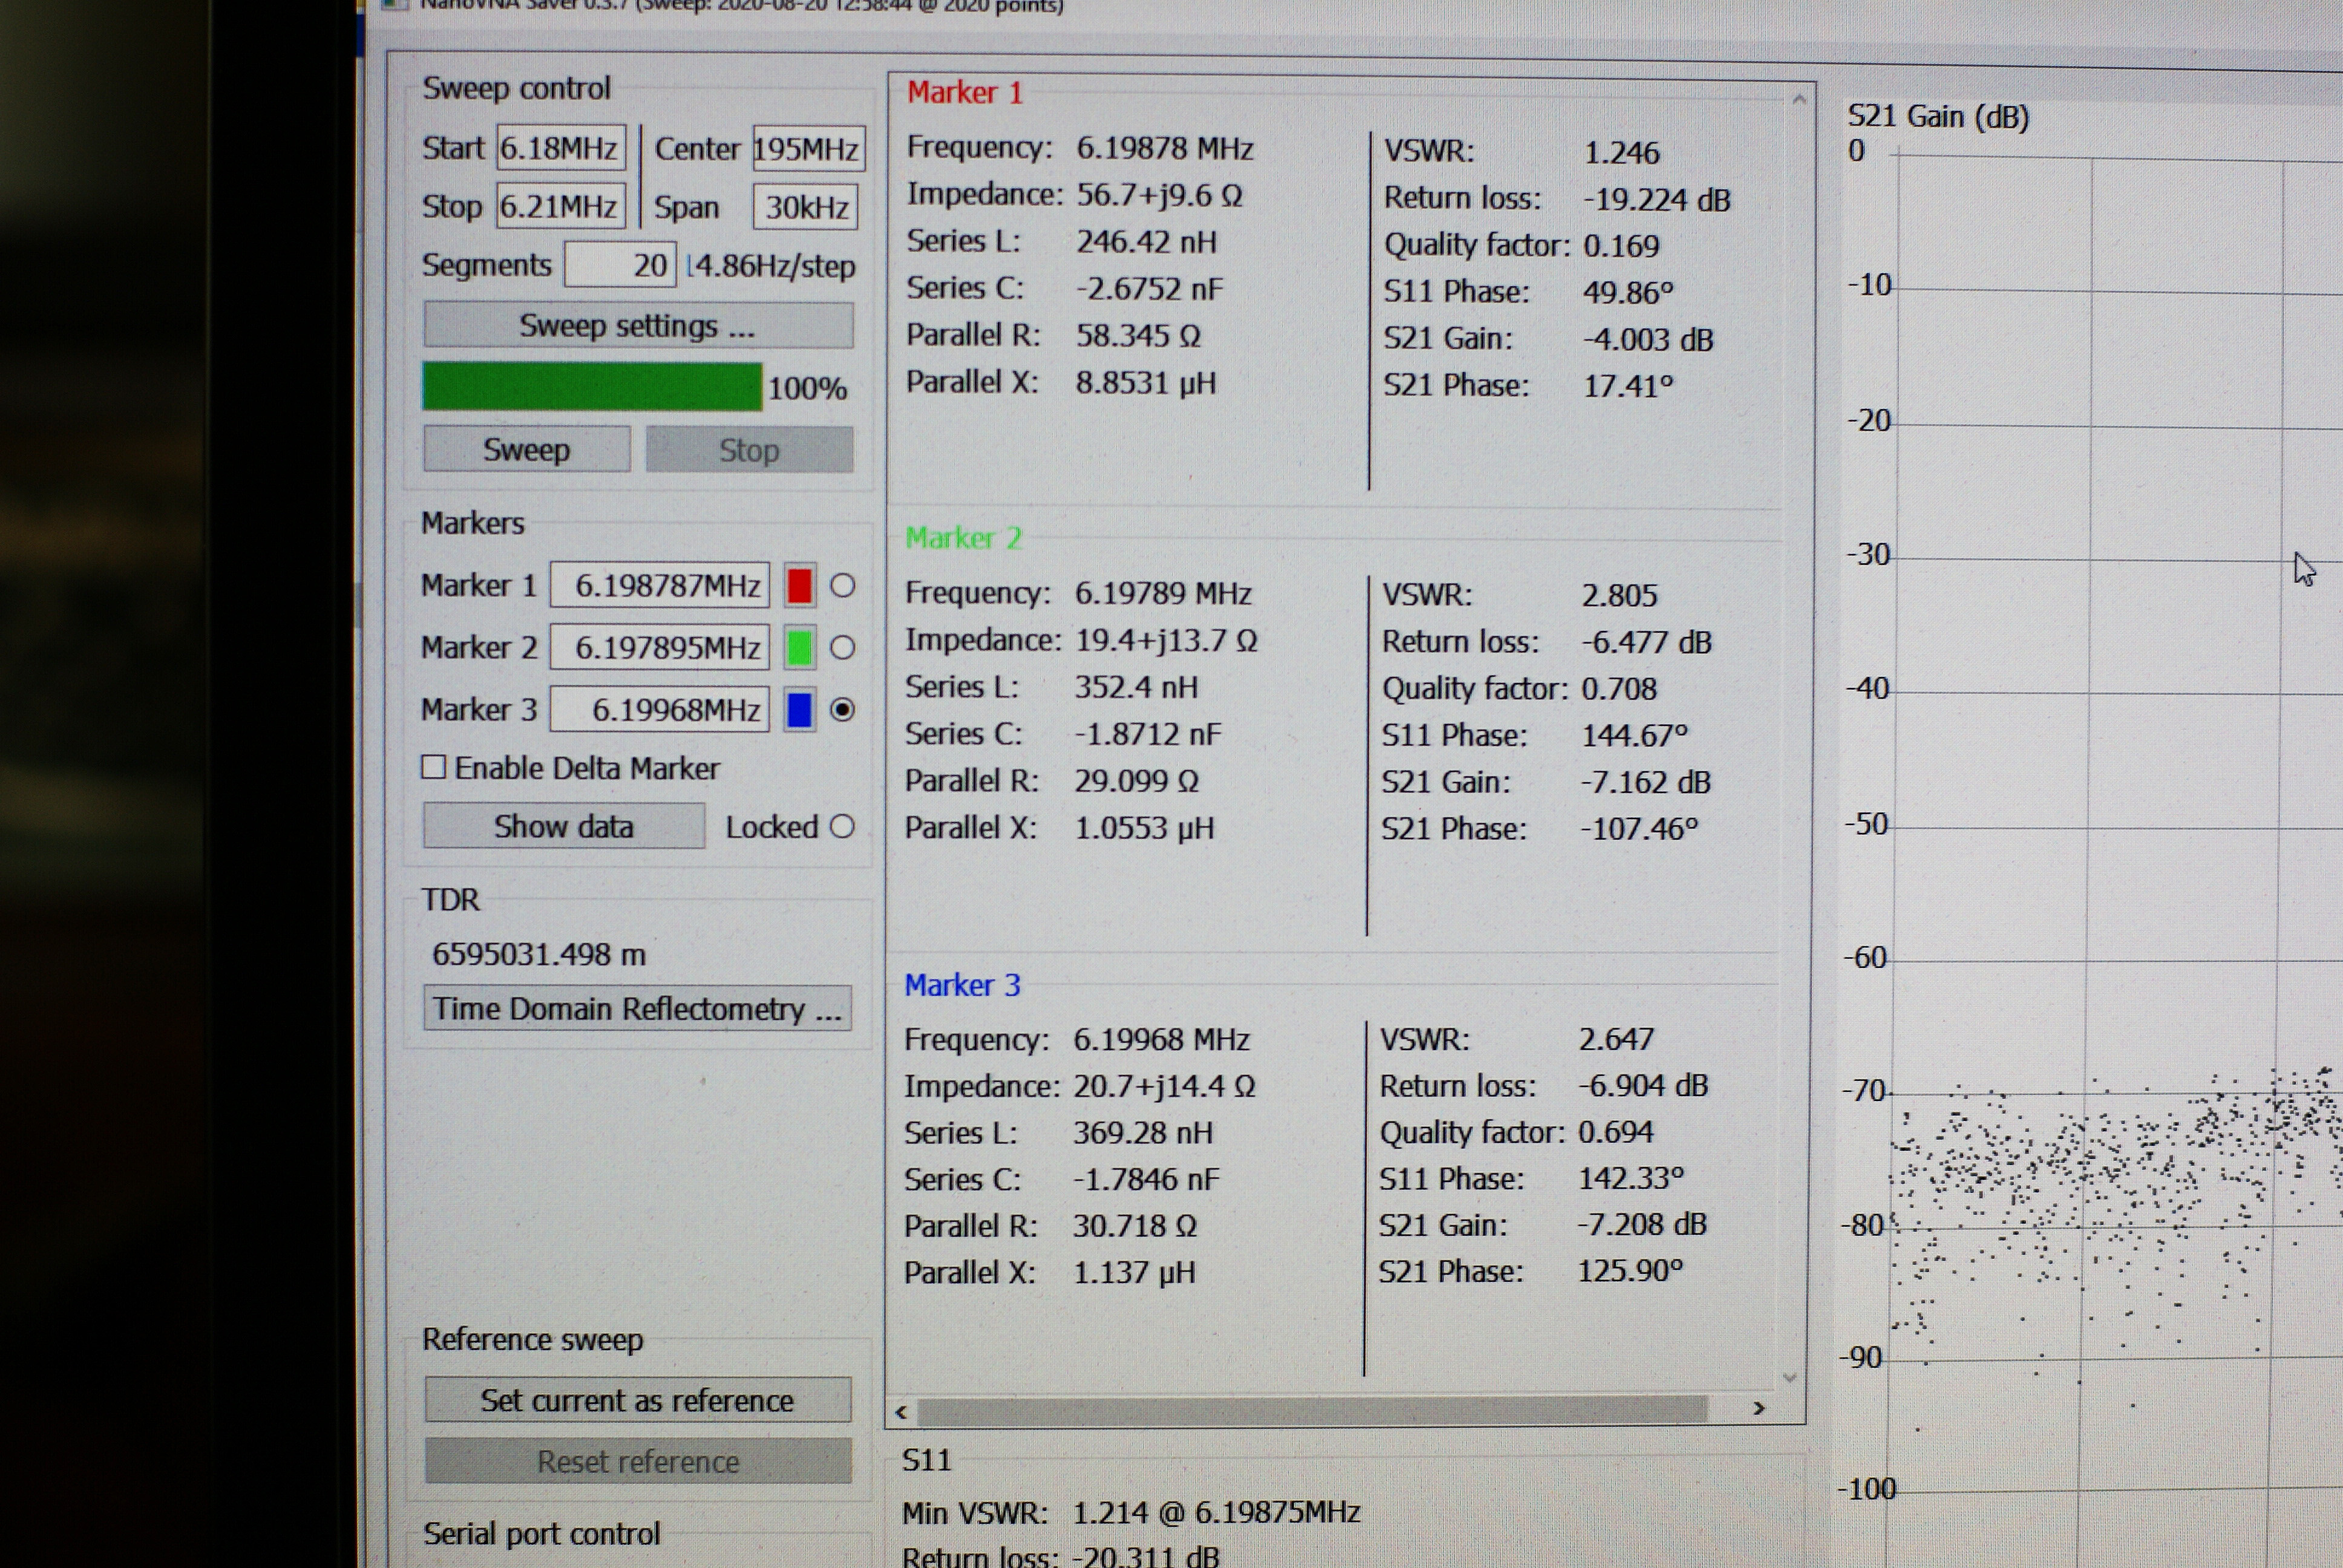Edit Marker 2 frequency field
The image size is (2343, 1568).
click(x=660, y=648)
